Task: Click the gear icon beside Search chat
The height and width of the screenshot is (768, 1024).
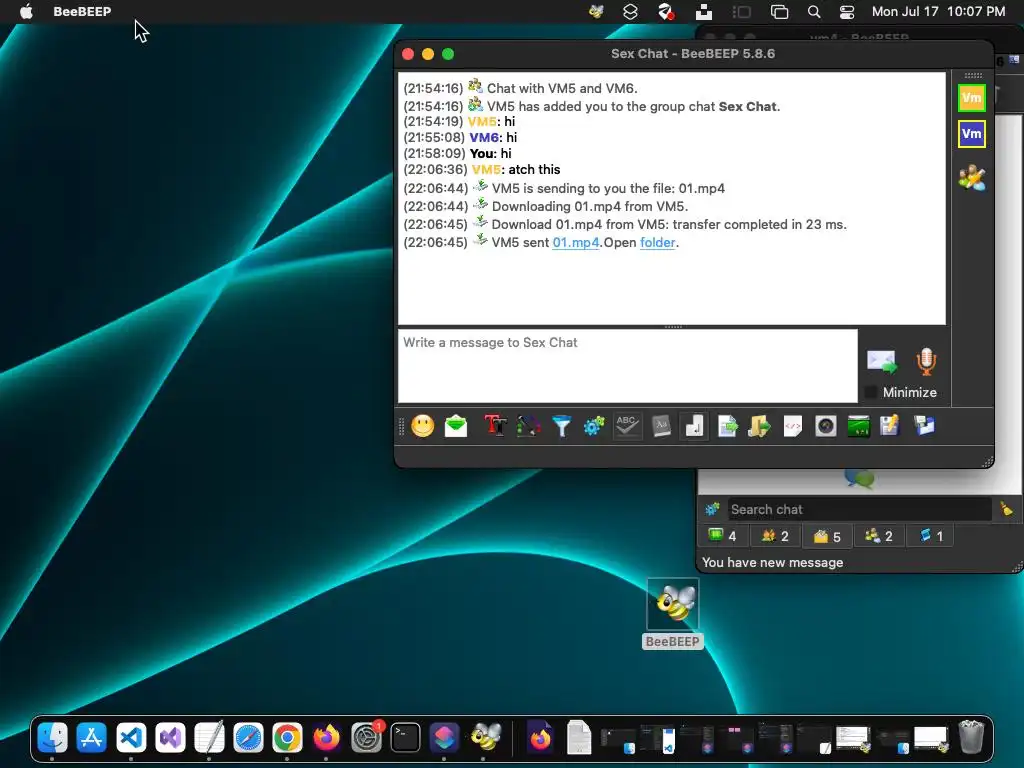Action: (712, 509)
